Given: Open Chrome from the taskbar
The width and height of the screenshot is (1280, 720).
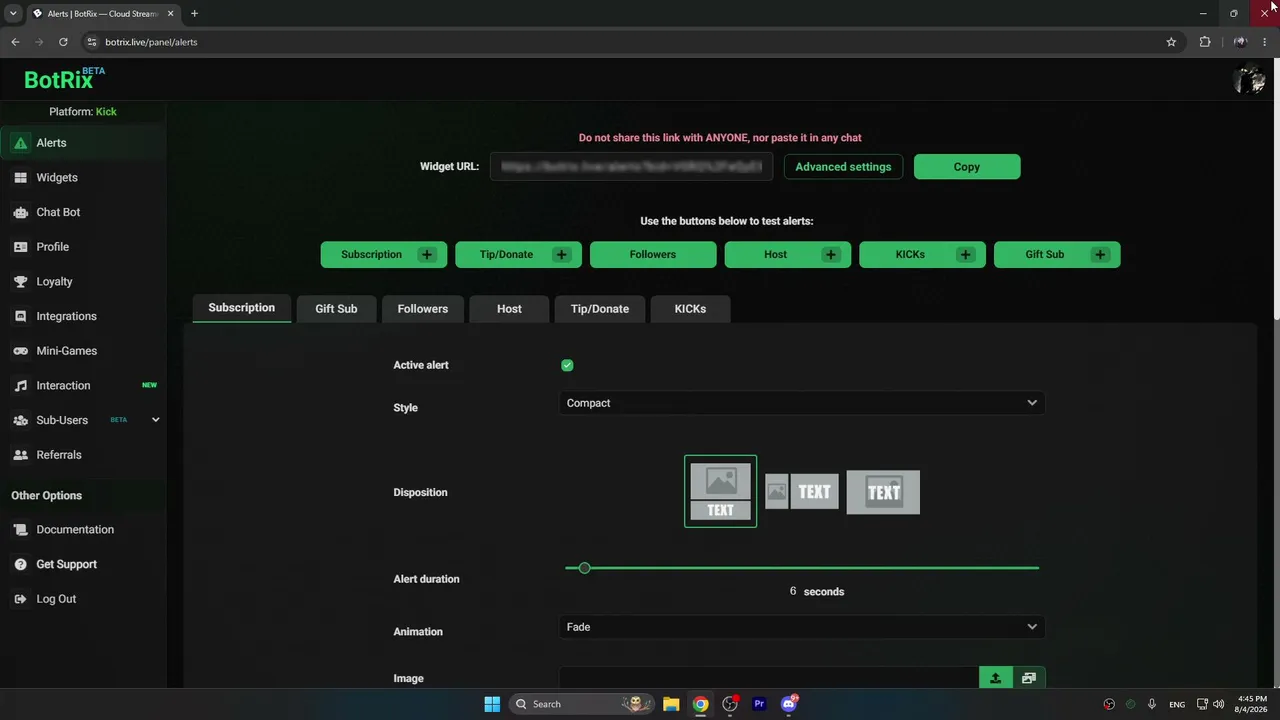Looking at the screenshot, I should click(x=701, y=704).
